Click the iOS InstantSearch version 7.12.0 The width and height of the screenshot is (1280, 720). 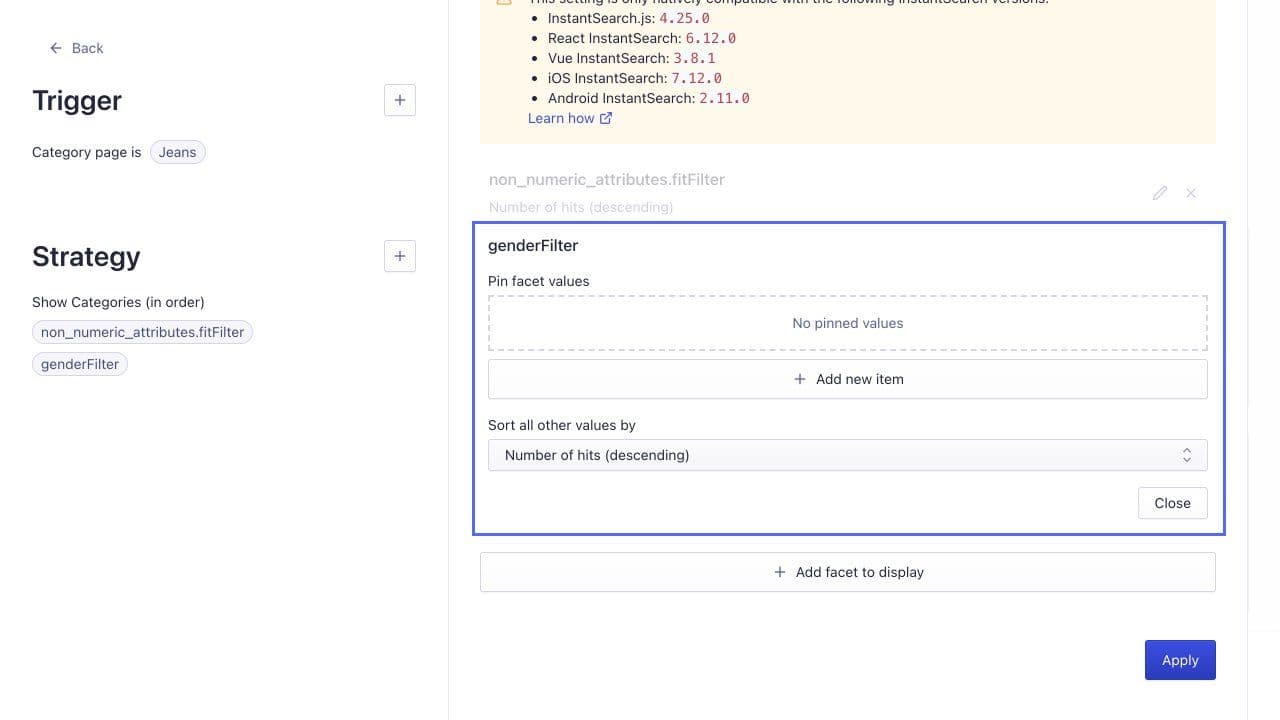coord(696,78)
